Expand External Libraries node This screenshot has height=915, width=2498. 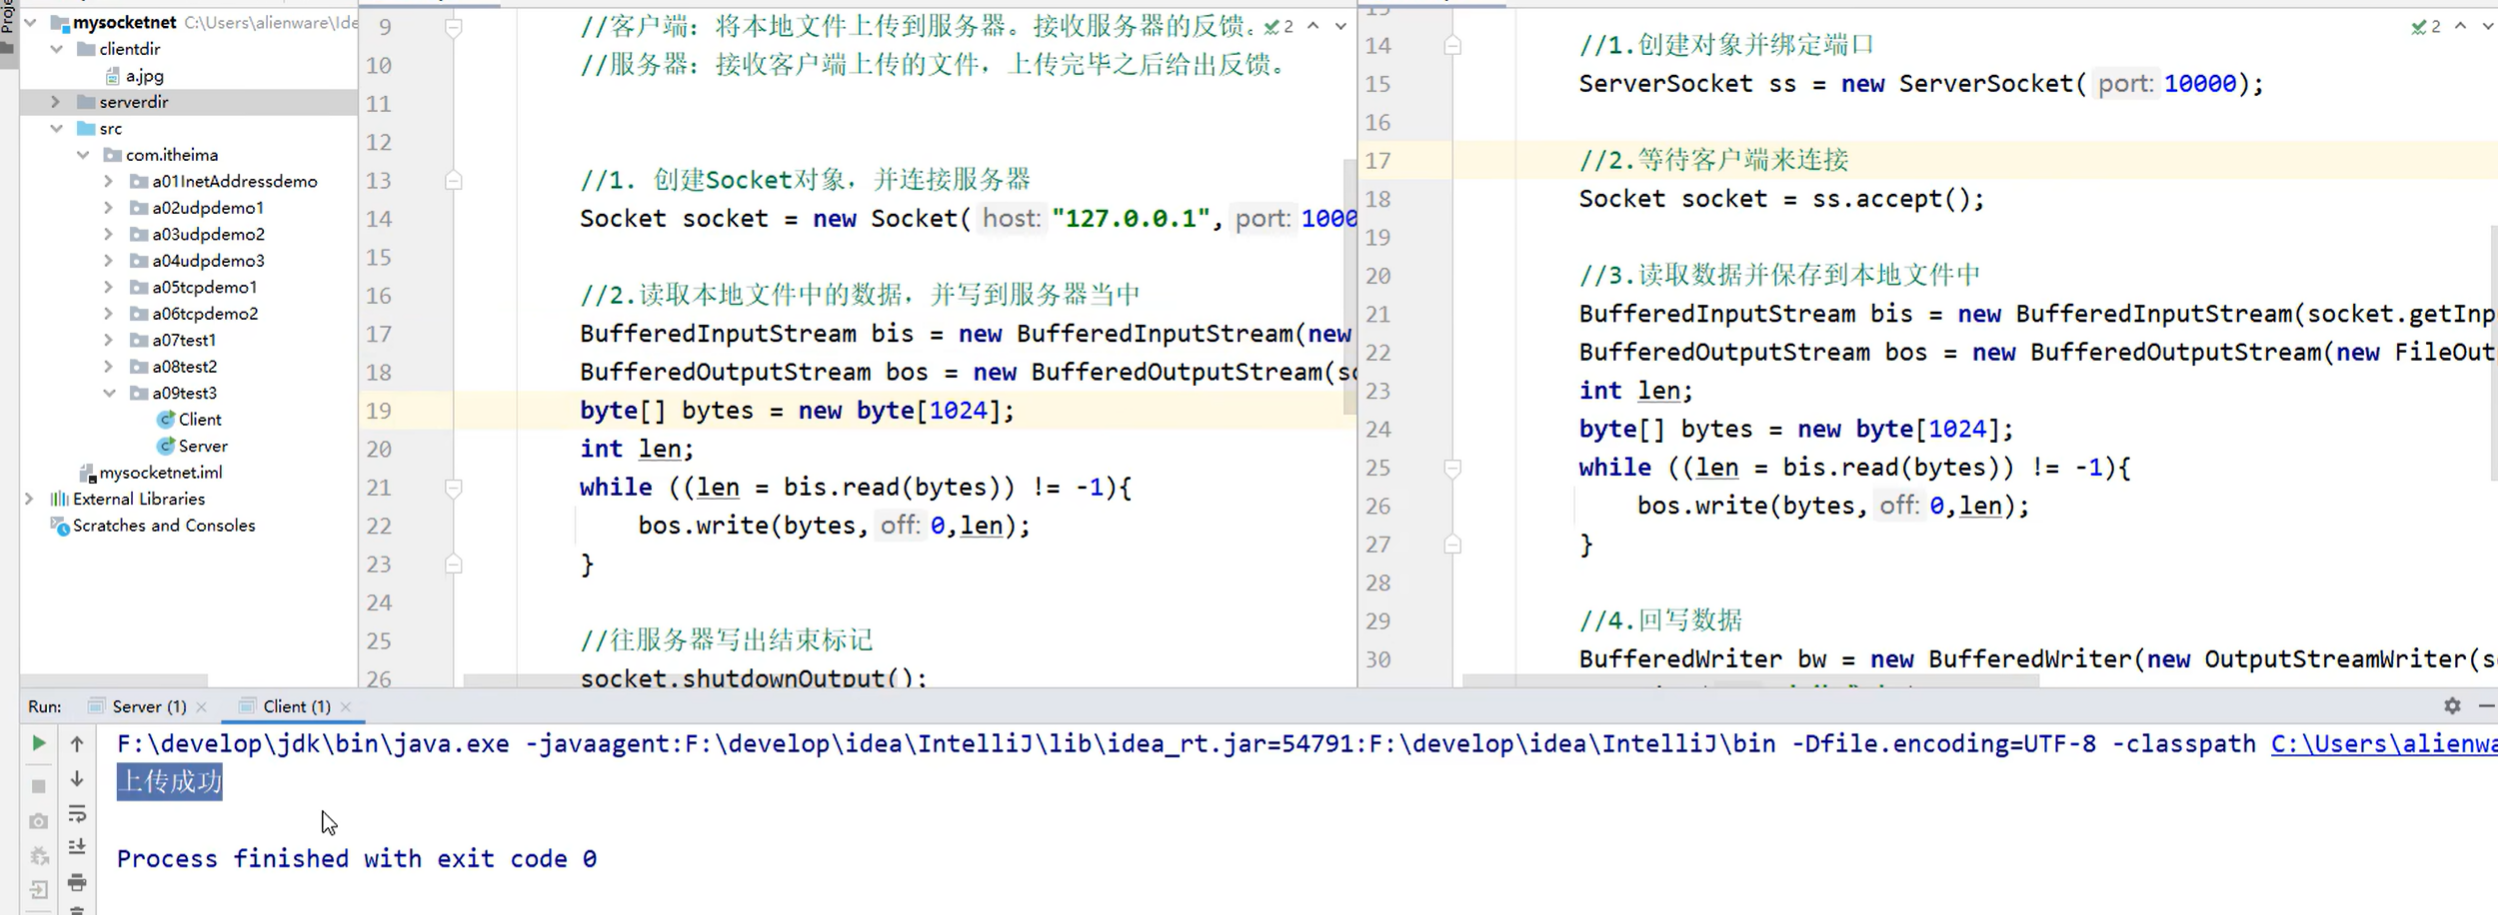(30, 498)
